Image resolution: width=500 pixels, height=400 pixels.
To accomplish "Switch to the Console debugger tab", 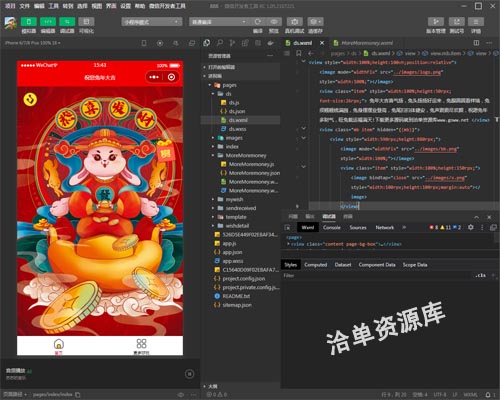I will click(x=332, y=227).
